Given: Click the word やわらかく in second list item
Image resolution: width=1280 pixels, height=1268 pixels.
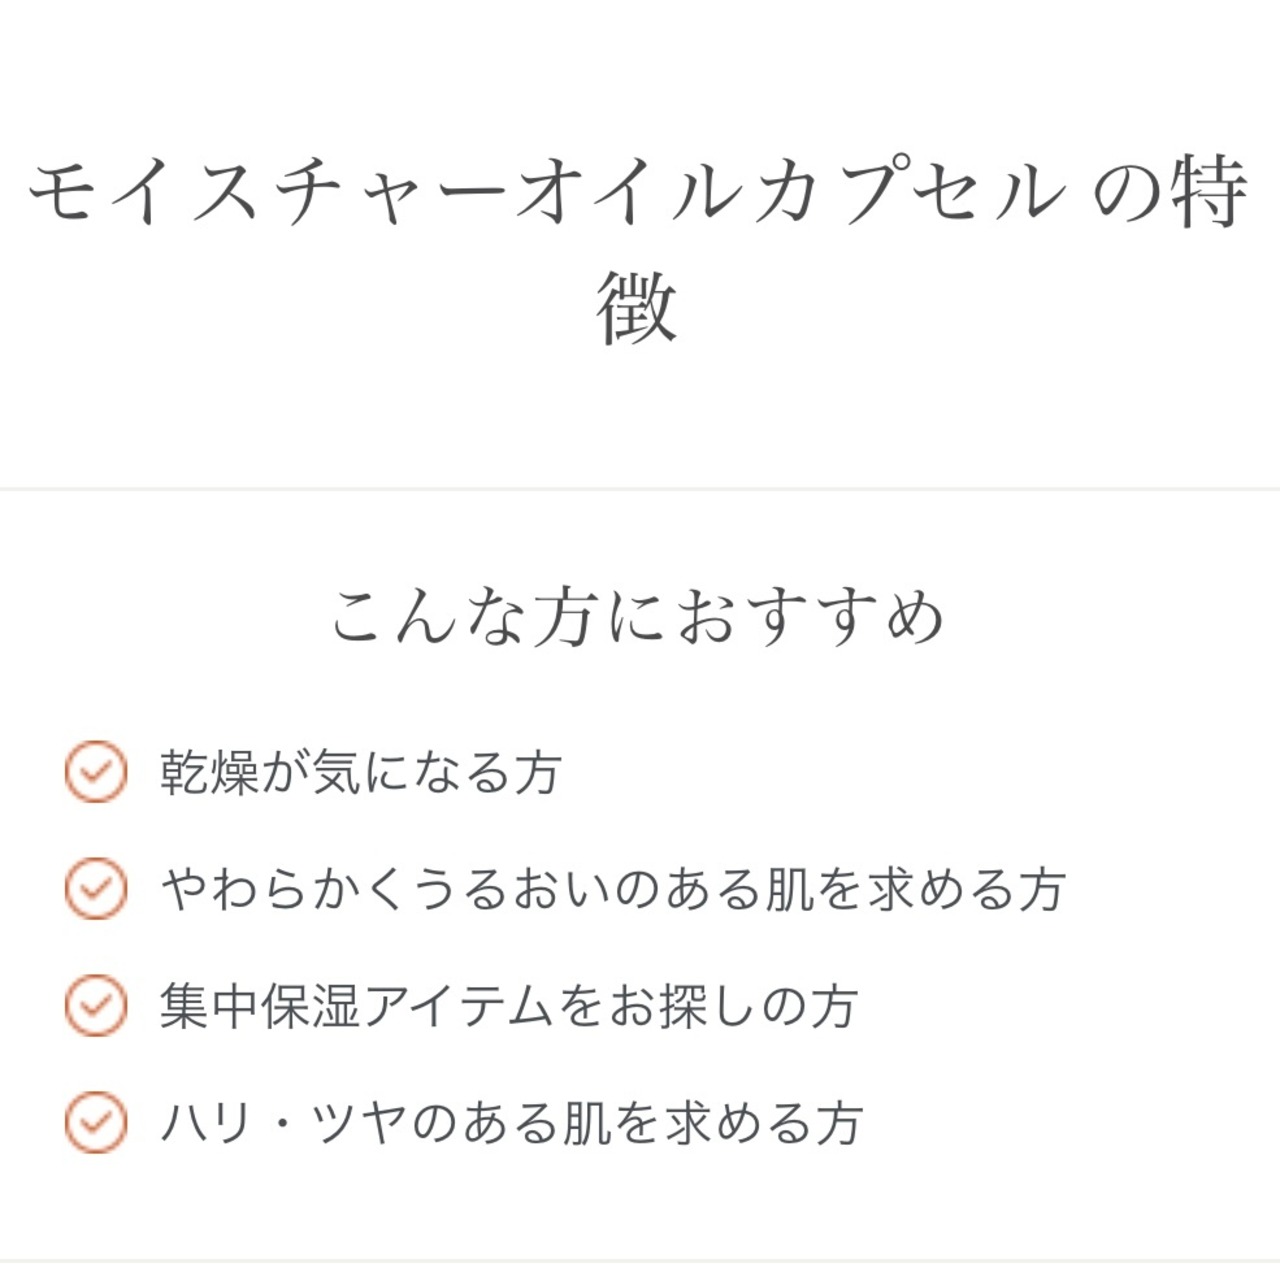Looking at the screenshot, I should (285, 889).
